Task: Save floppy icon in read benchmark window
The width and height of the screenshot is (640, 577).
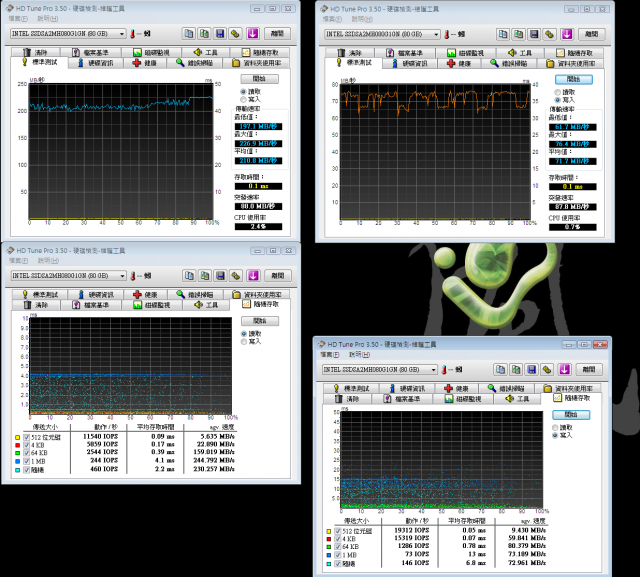Action: pos(220,33)
